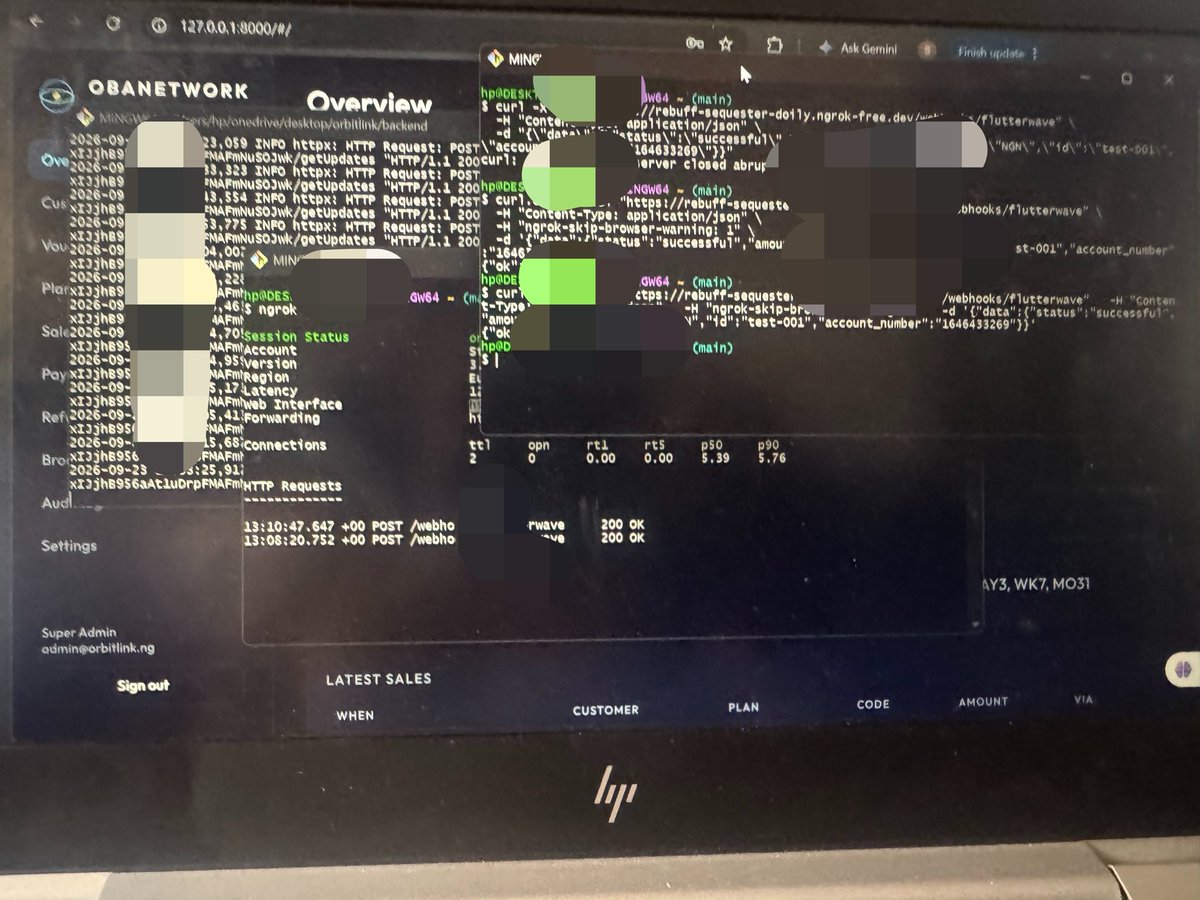
Task: Click the curl terminal prompt cursor line
Action: 490,359
